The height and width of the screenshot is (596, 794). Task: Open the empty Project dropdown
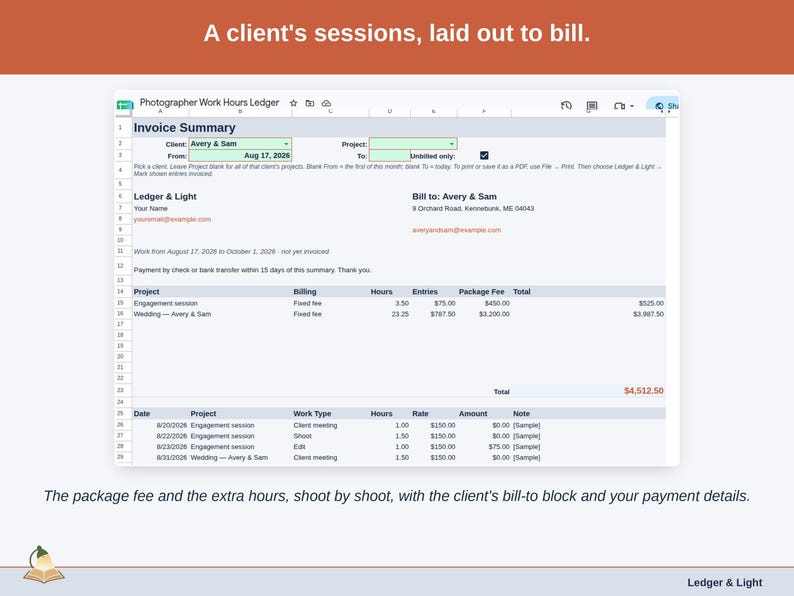413,144
